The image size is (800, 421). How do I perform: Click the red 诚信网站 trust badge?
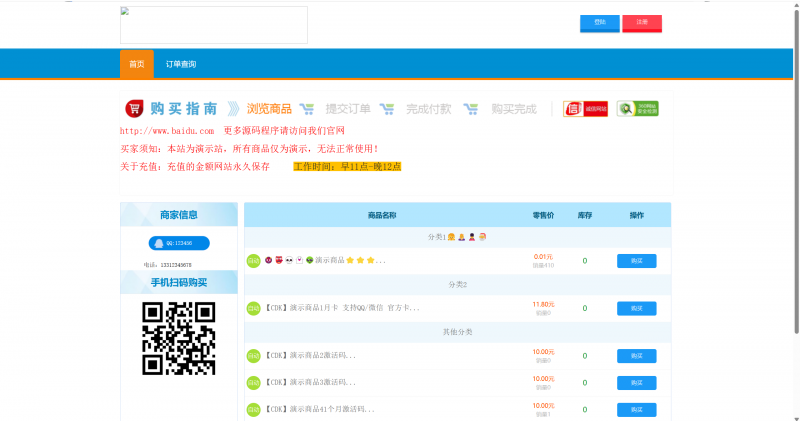(x=585, y=109)
